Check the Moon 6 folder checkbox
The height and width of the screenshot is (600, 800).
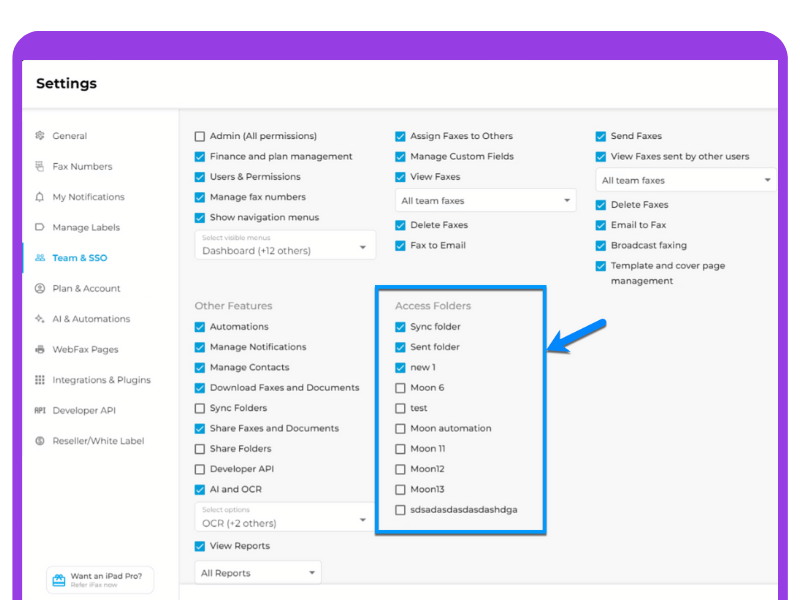click(400, 387)
